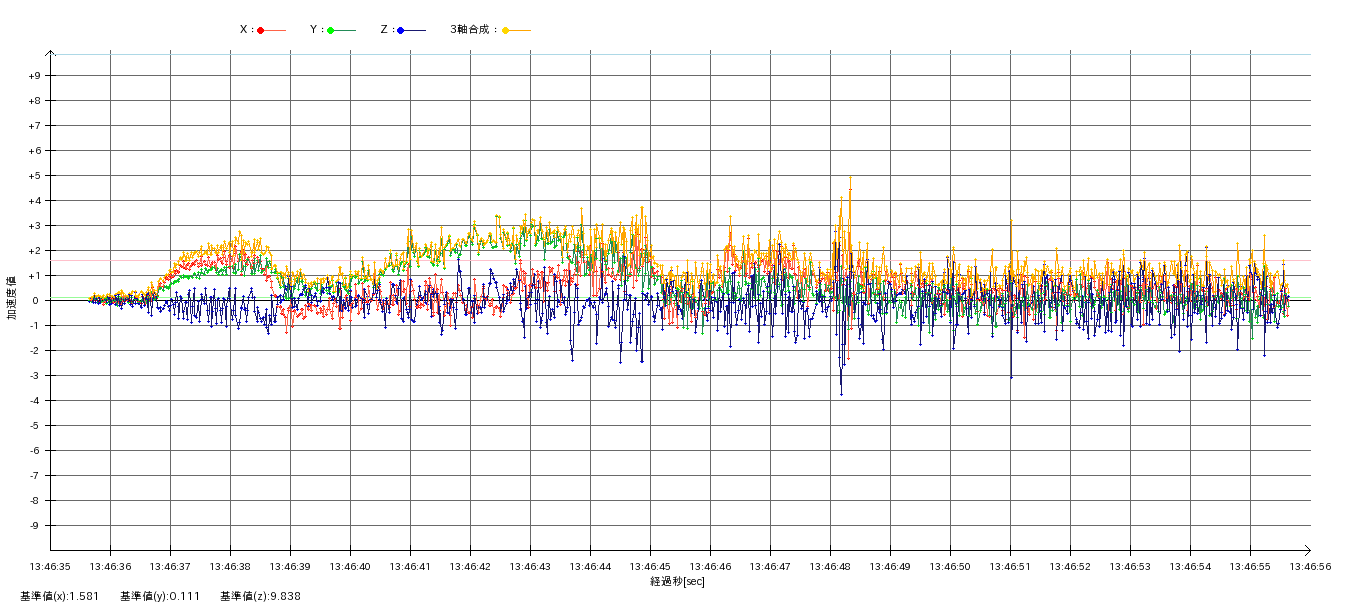The width and height of the screenshot is (1350, 610).
Task: Click the lowest blue trough near -4
Action: coord(841,394)
